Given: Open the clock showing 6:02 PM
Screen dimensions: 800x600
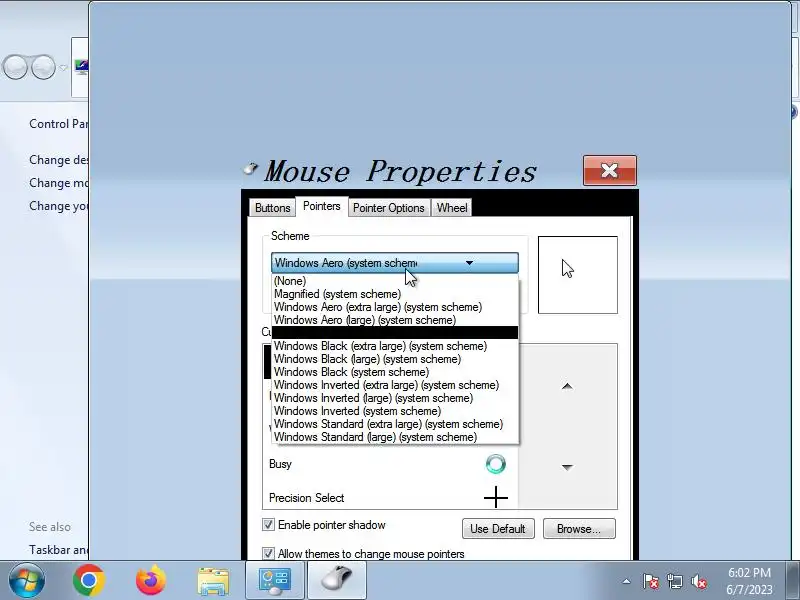Looking at the screenshot, I should click(x=749, y=581).
